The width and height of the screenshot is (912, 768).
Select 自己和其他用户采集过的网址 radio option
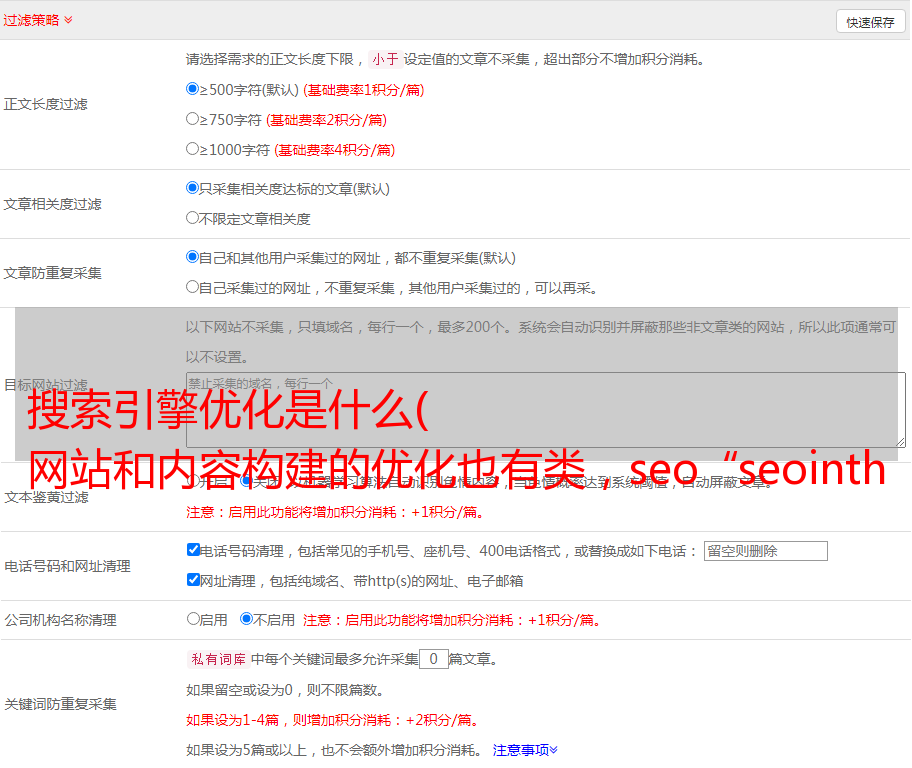click(x=192, y=257)
